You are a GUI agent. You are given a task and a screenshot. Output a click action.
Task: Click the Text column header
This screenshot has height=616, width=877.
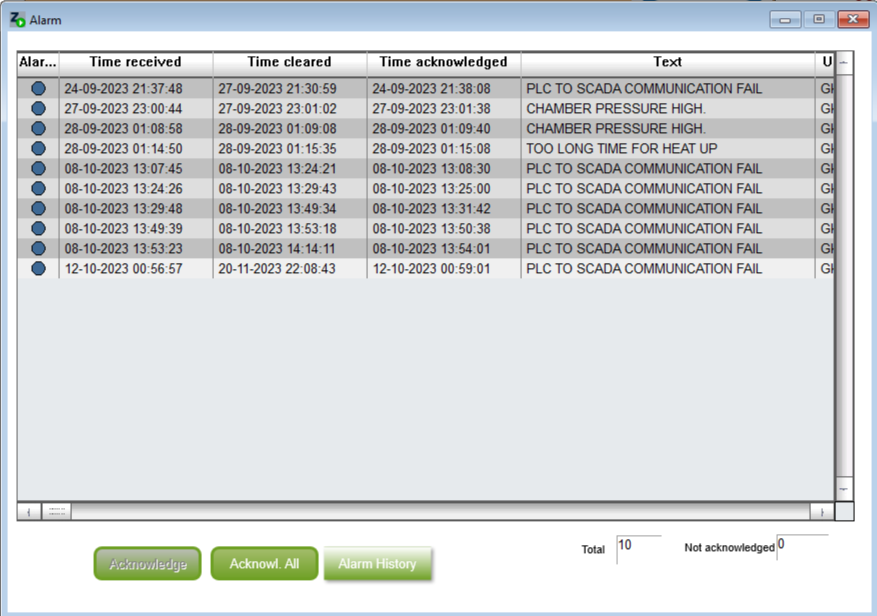click(668, 63)
